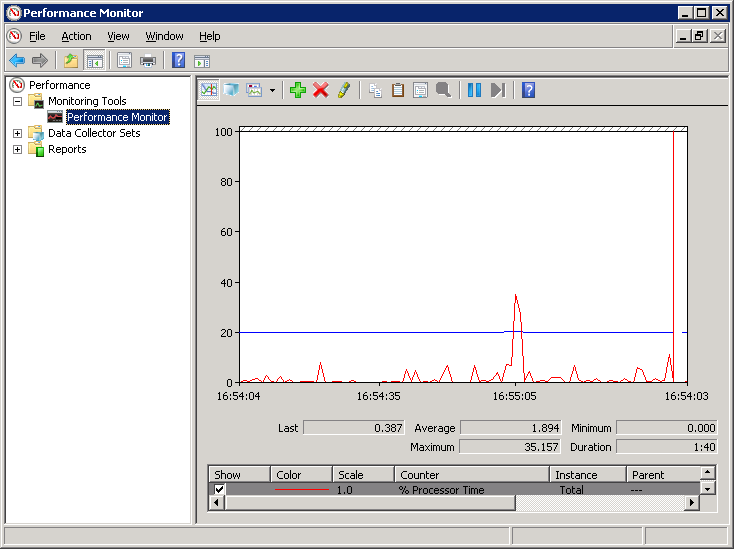This screenshot has width=734, height=549.
Task: Click Paste Counter List clipboard icon
Action: pyautogui.click(x=398, y=90)
